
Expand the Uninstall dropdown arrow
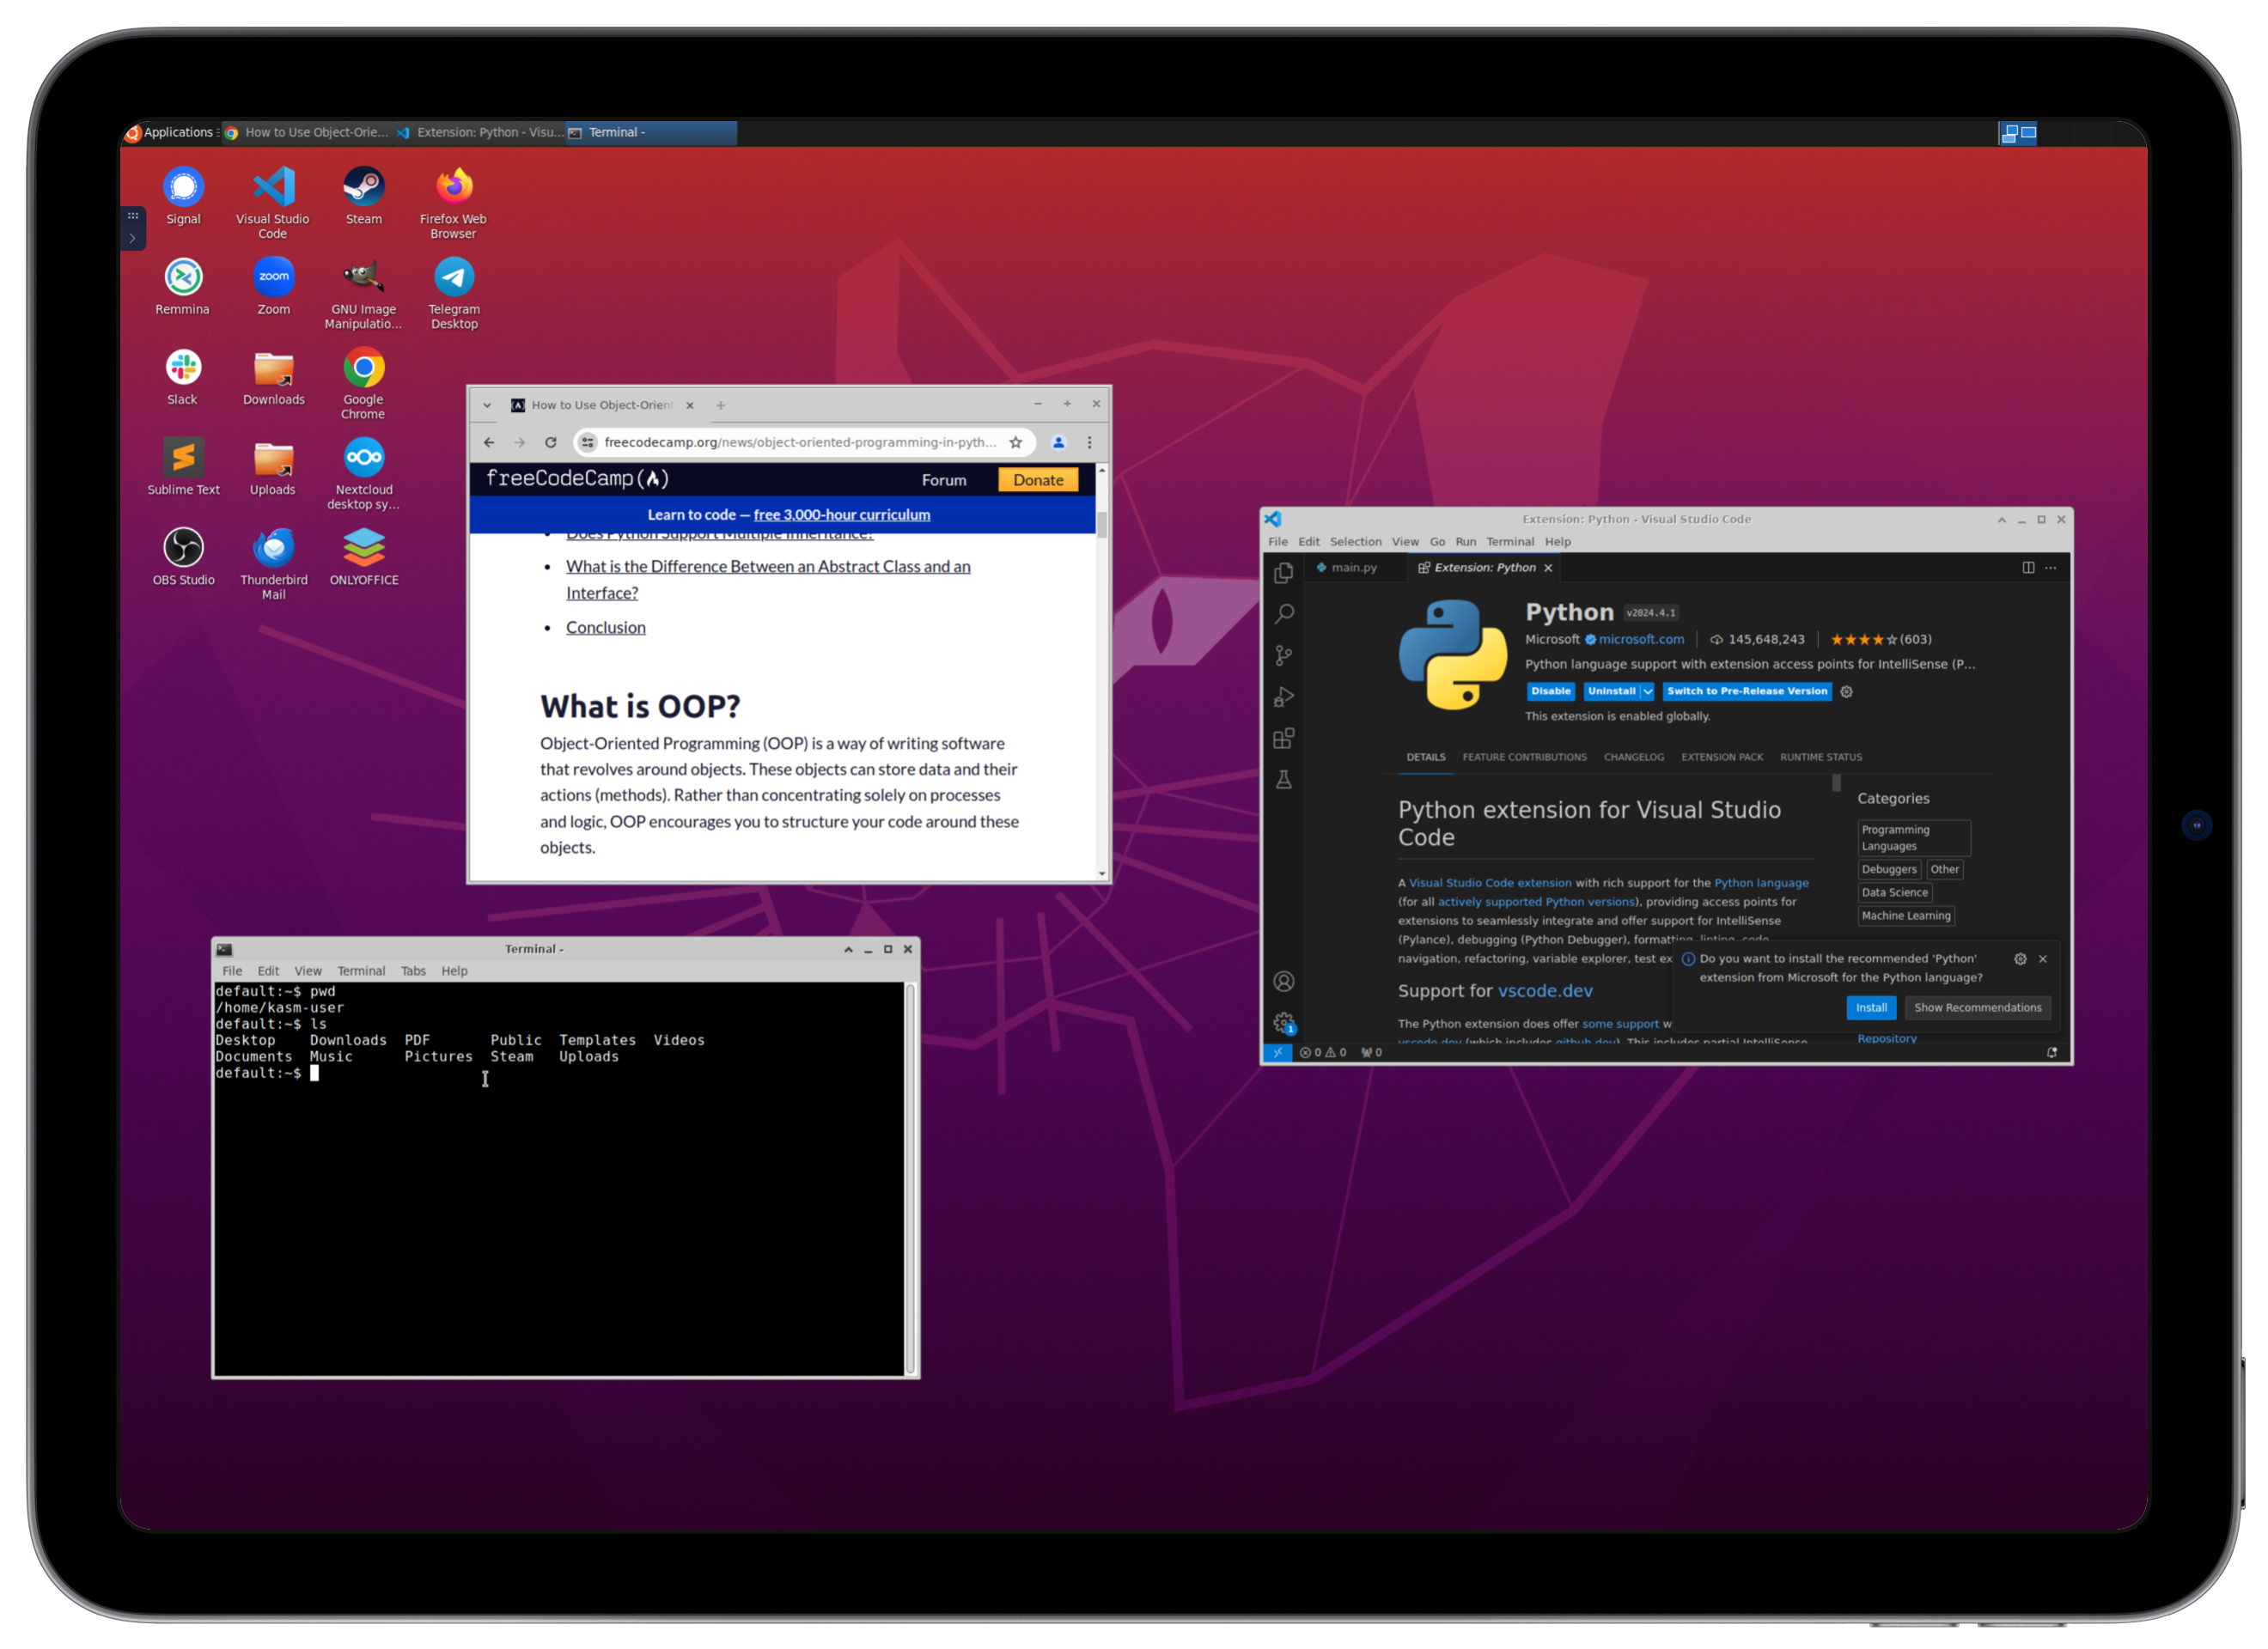(x=1648, y=691)
